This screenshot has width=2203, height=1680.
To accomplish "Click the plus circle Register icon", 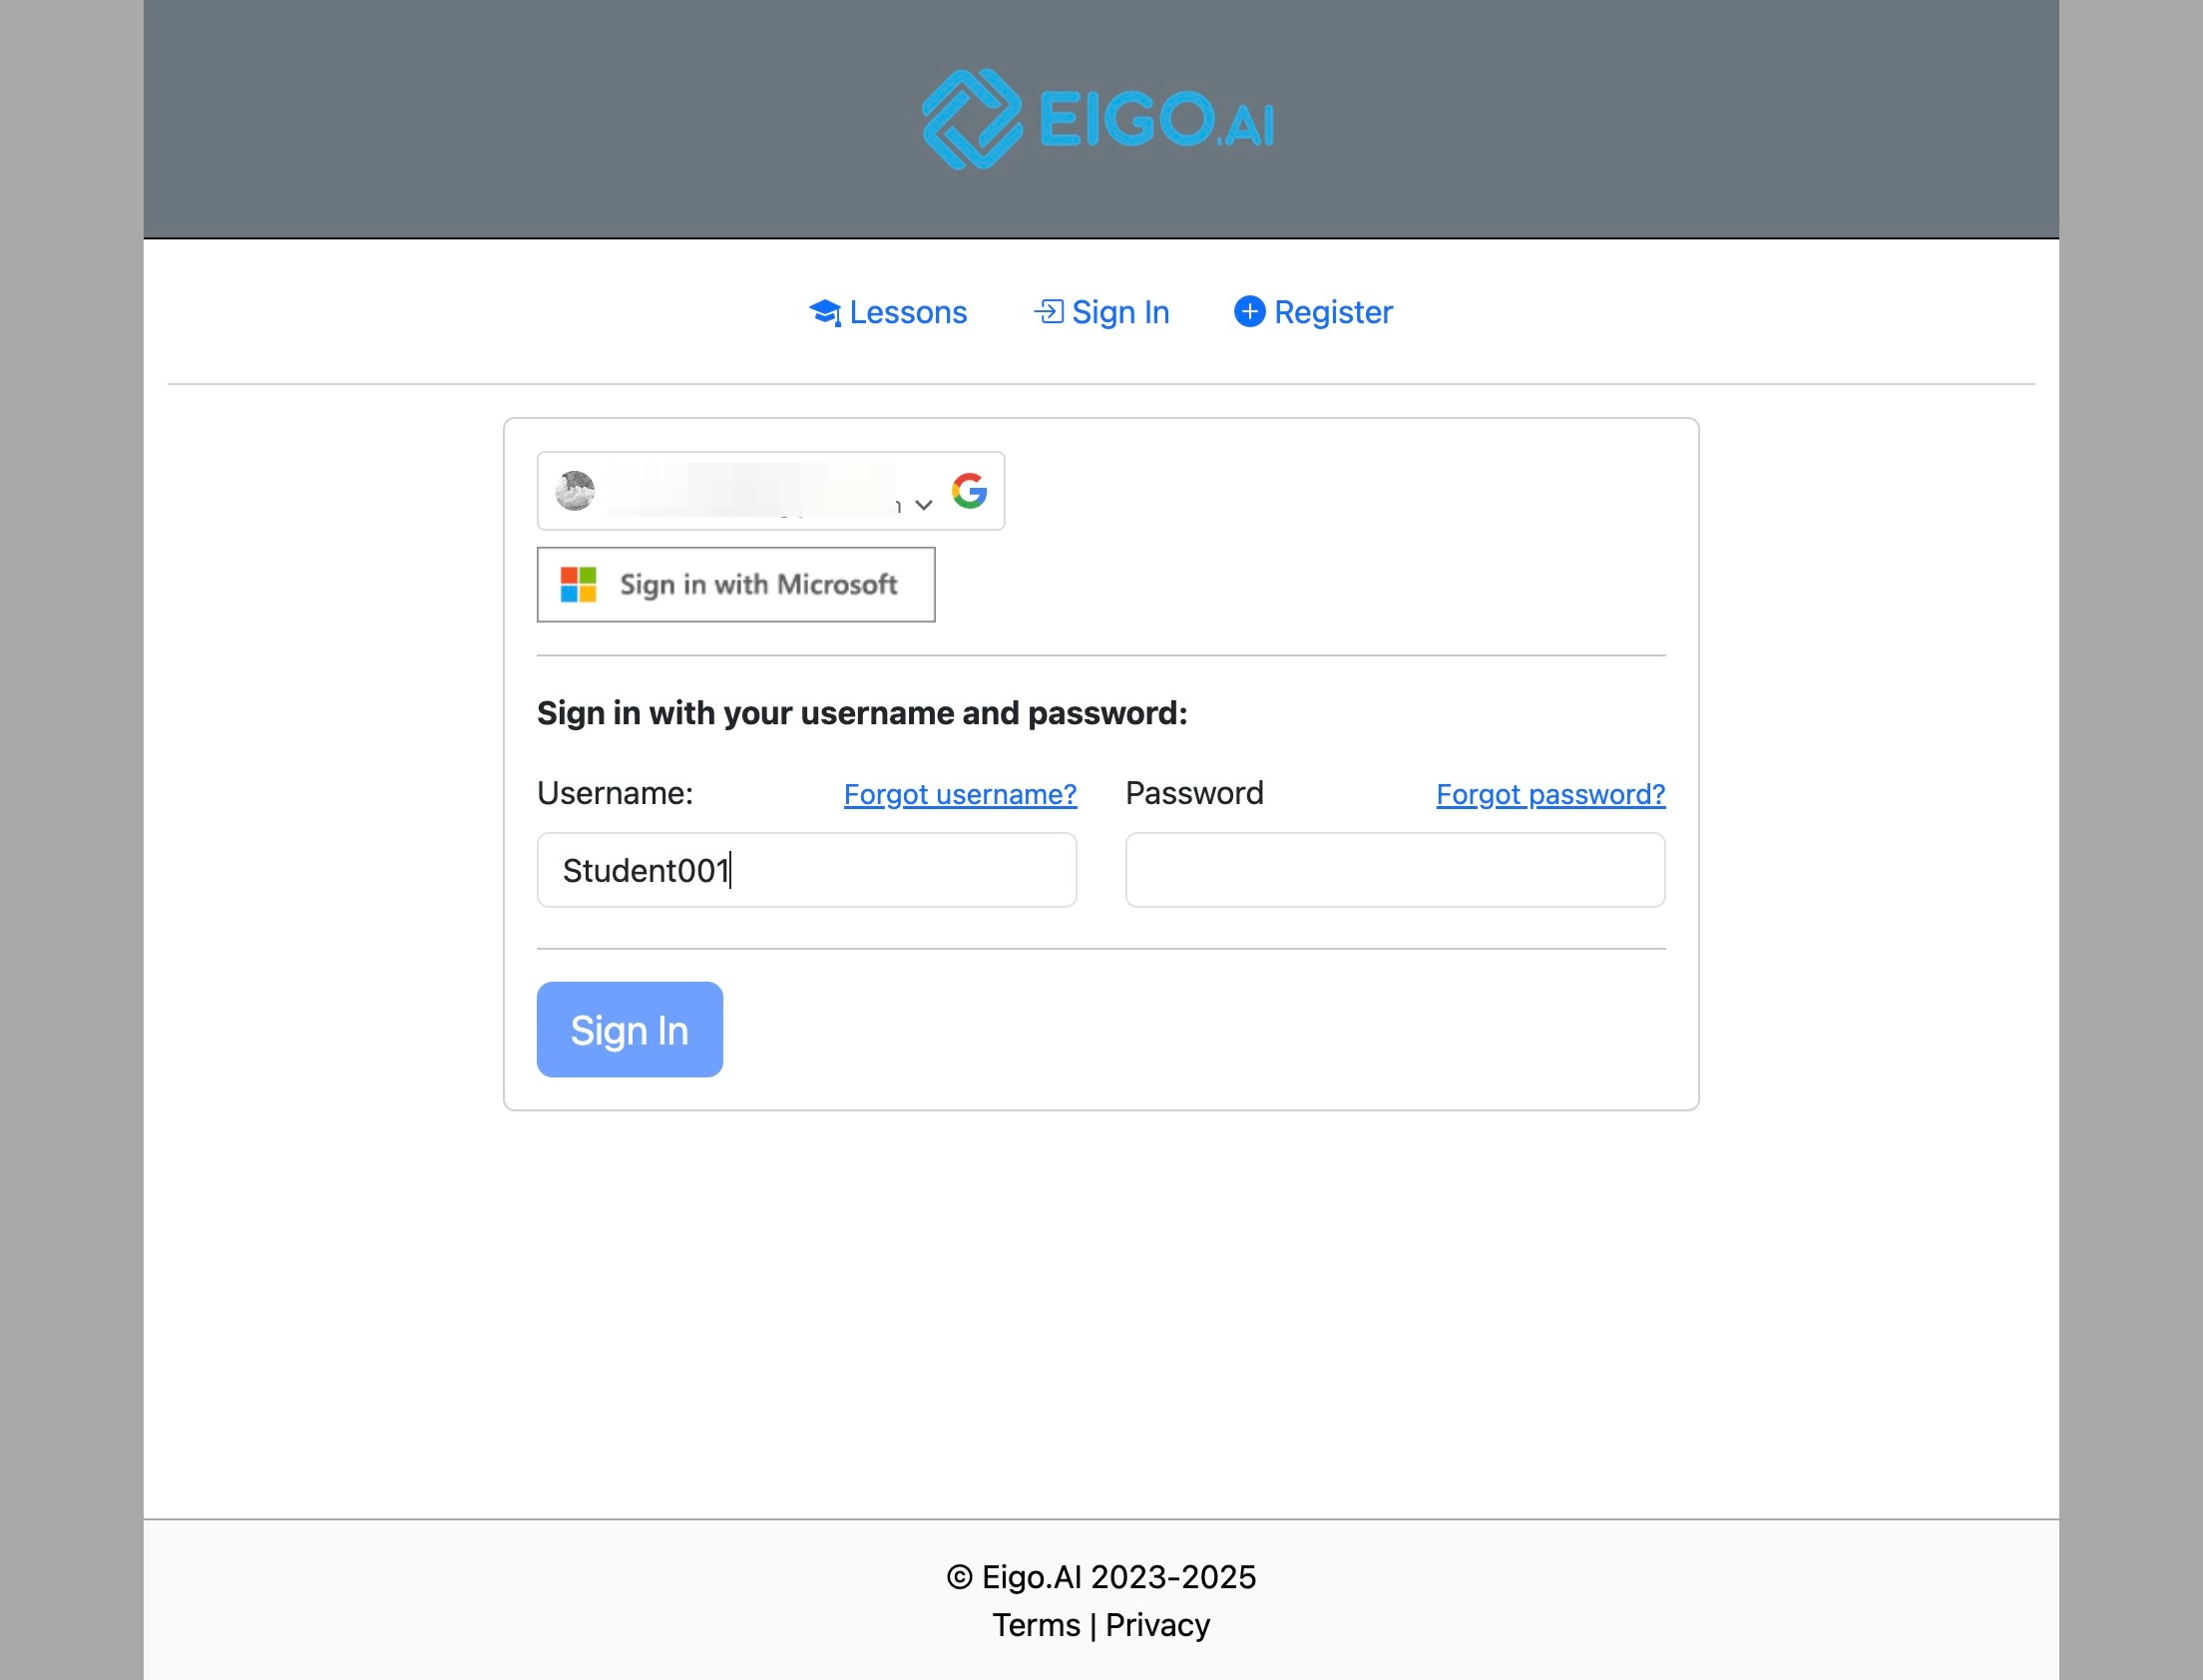I will (x=1249, y=311).
